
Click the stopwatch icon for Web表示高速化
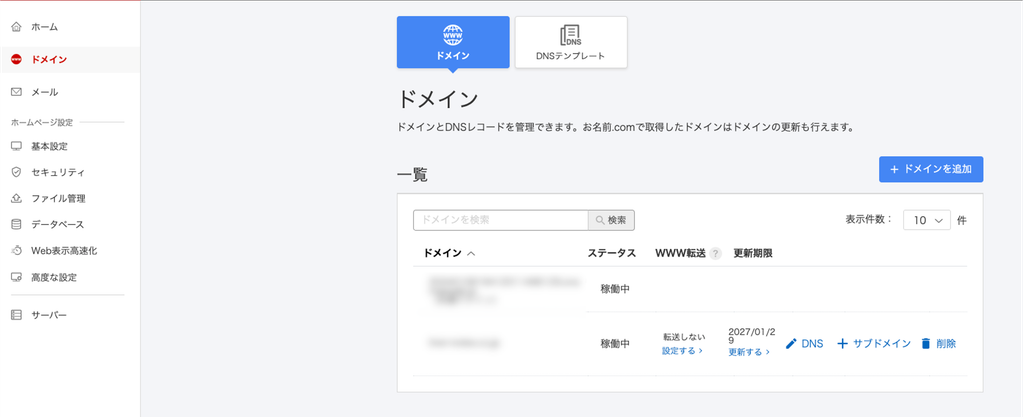16,251
